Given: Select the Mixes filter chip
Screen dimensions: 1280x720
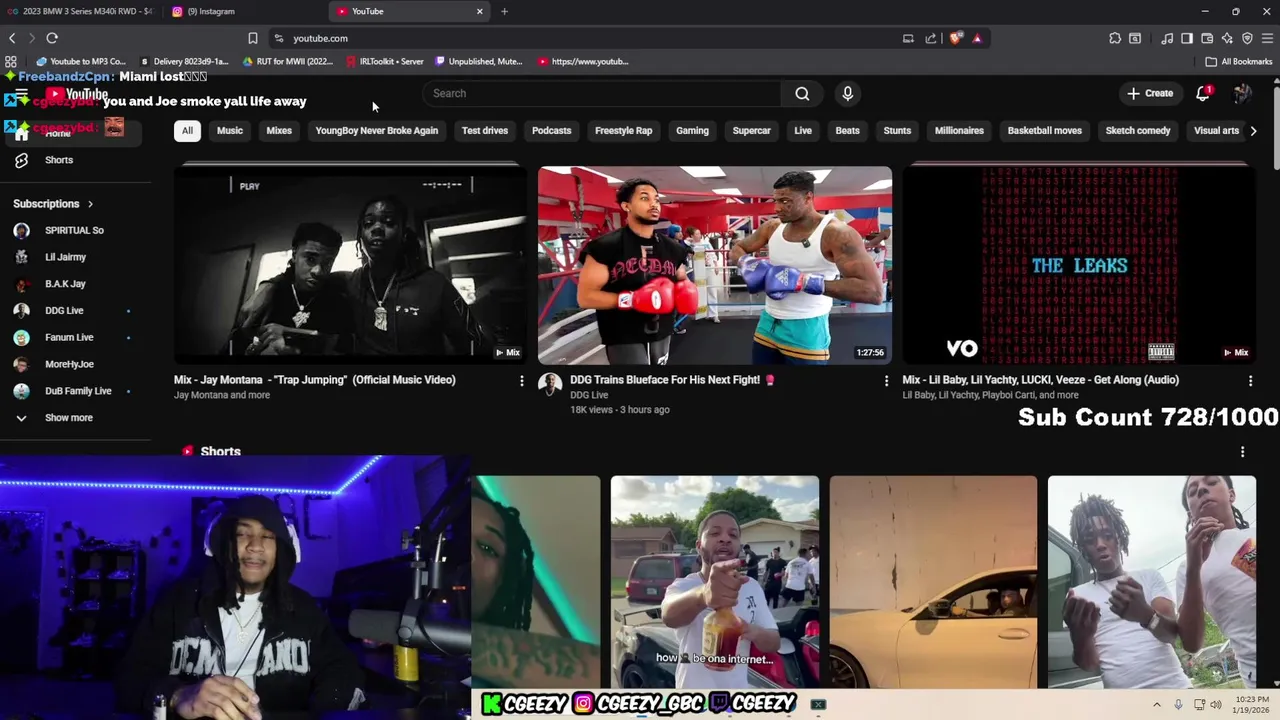Looking at the screenshot, I should point(279,131).
